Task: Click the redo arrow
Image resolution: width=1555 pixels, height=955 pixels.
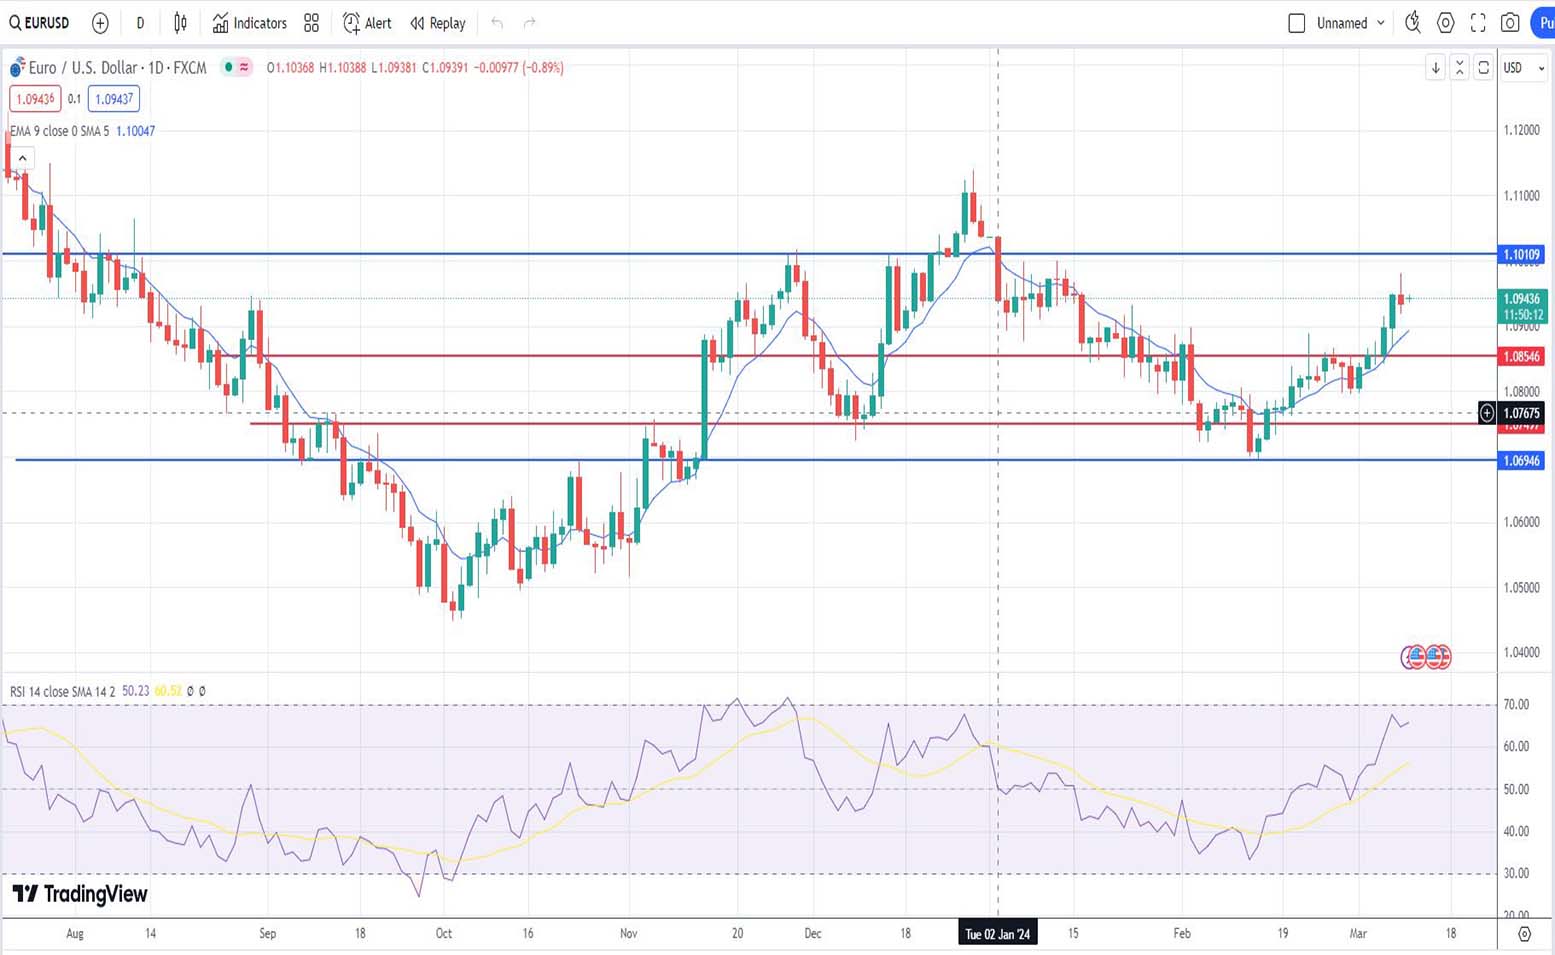Action: (x=530, y=23)
